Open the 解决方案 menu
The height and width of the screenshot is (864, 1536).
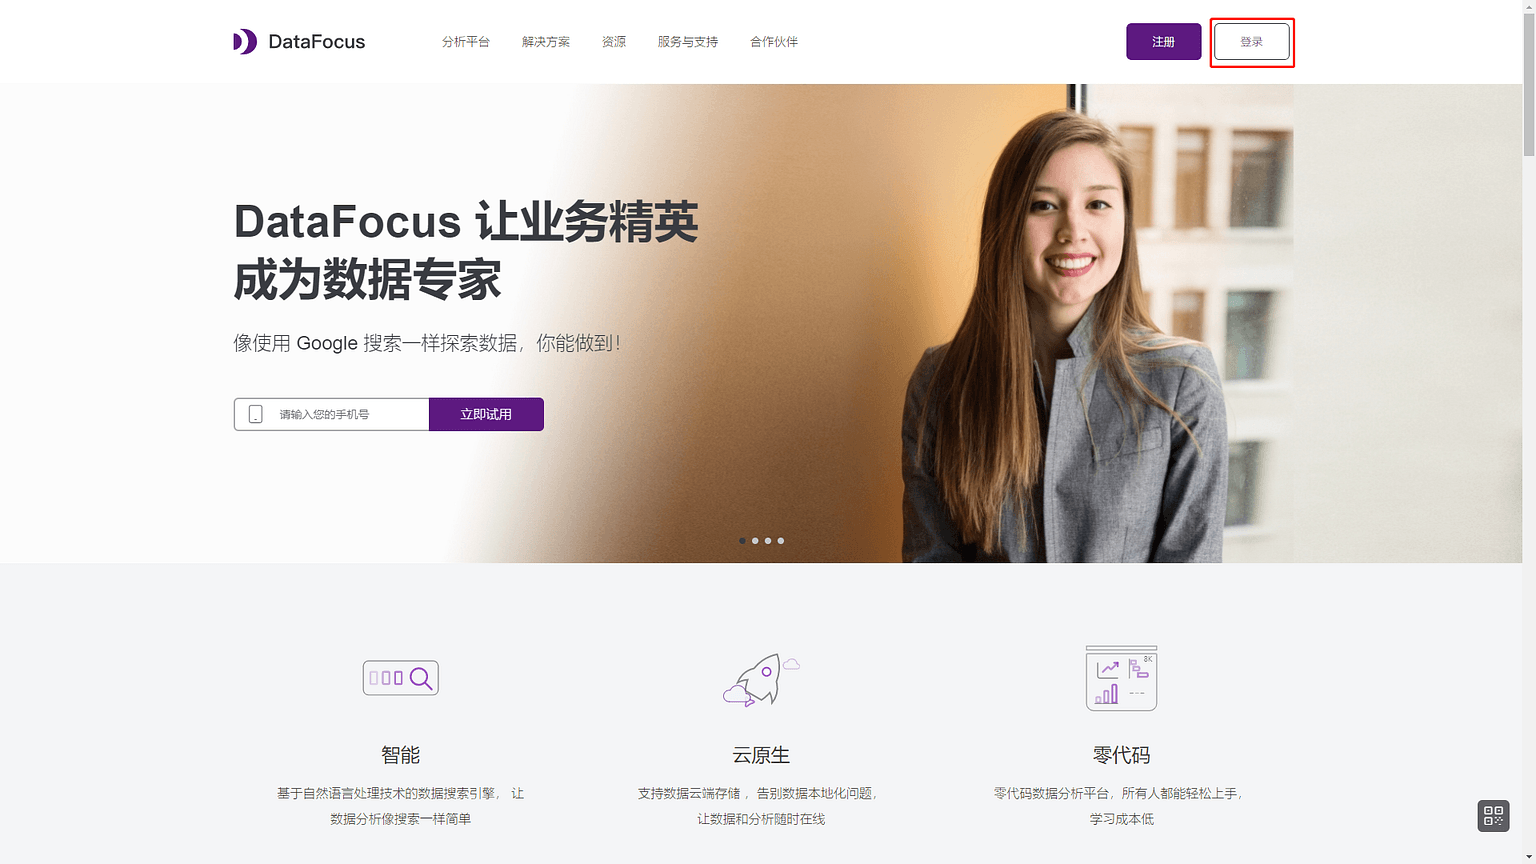(x=546, y=42)
